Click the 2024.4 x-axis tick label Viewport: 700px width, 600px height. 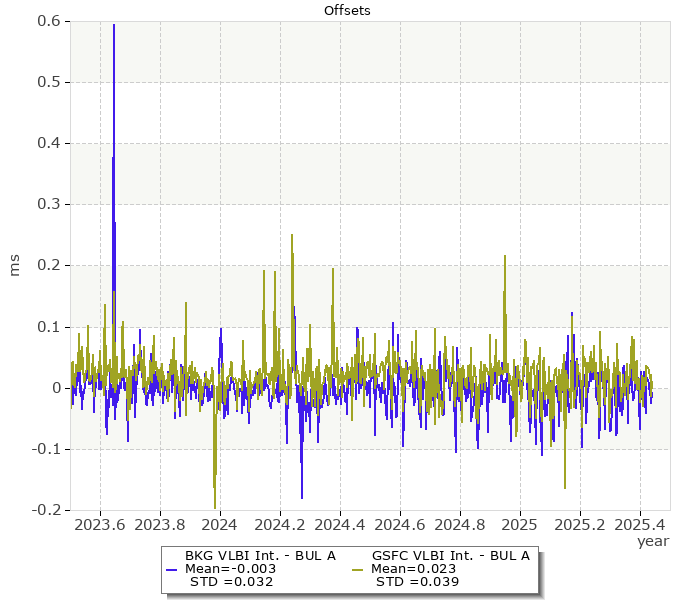click(x=340, y=525)
